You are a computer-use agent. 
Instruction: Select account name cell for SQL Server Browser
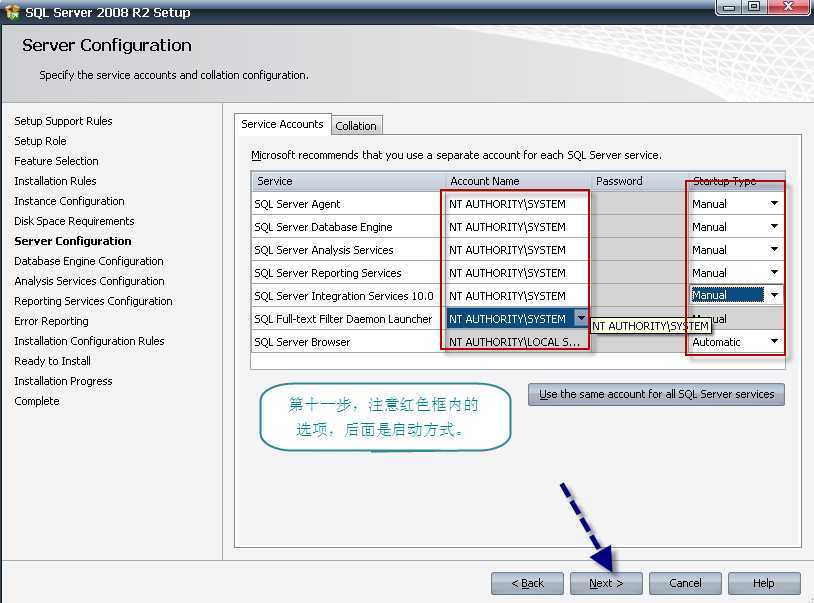(517, 342)
